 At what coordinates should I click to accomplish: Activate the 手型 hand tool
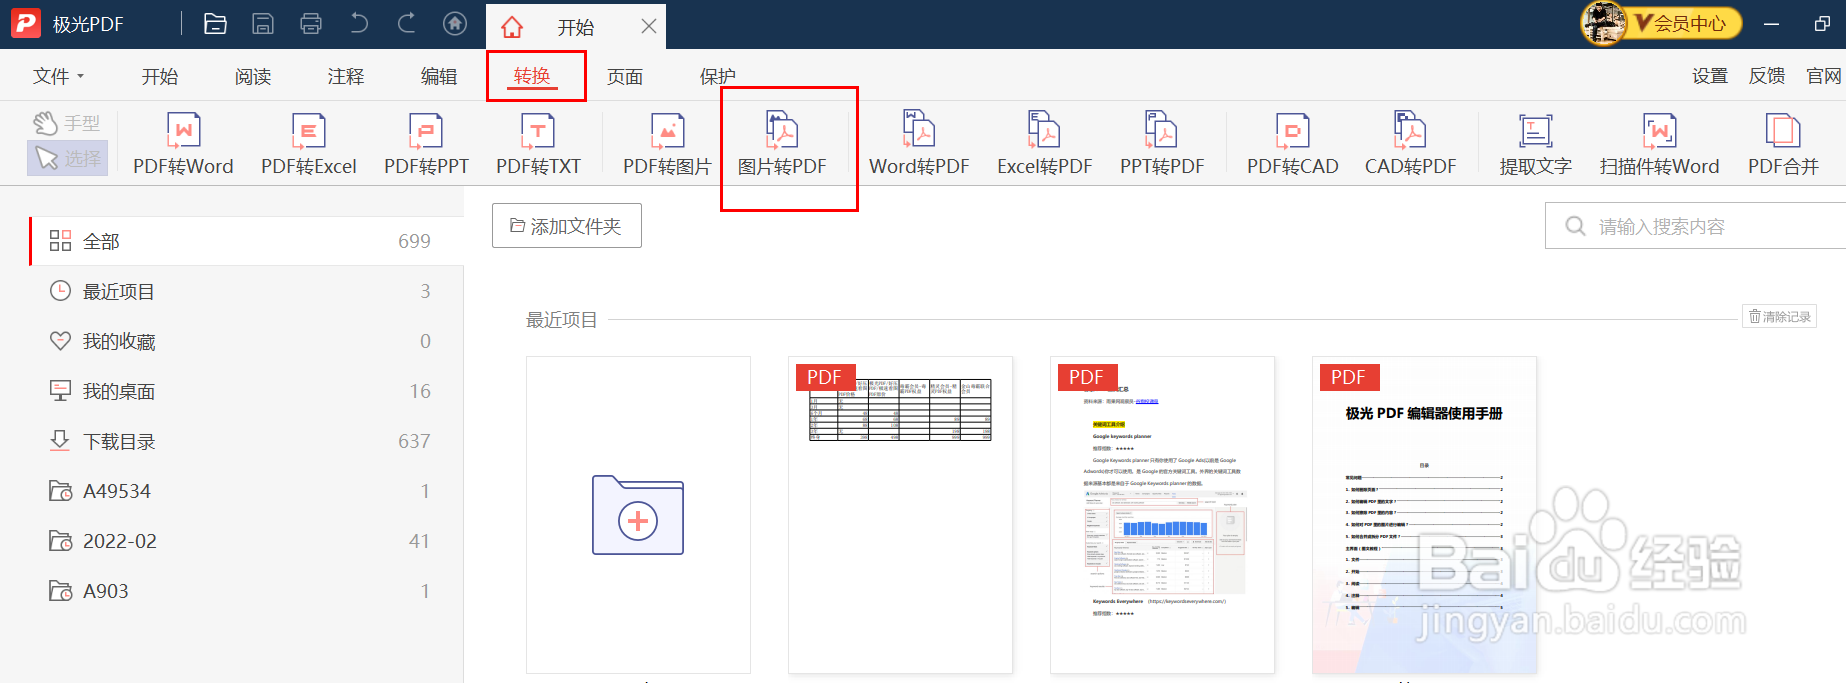(67, 123)
